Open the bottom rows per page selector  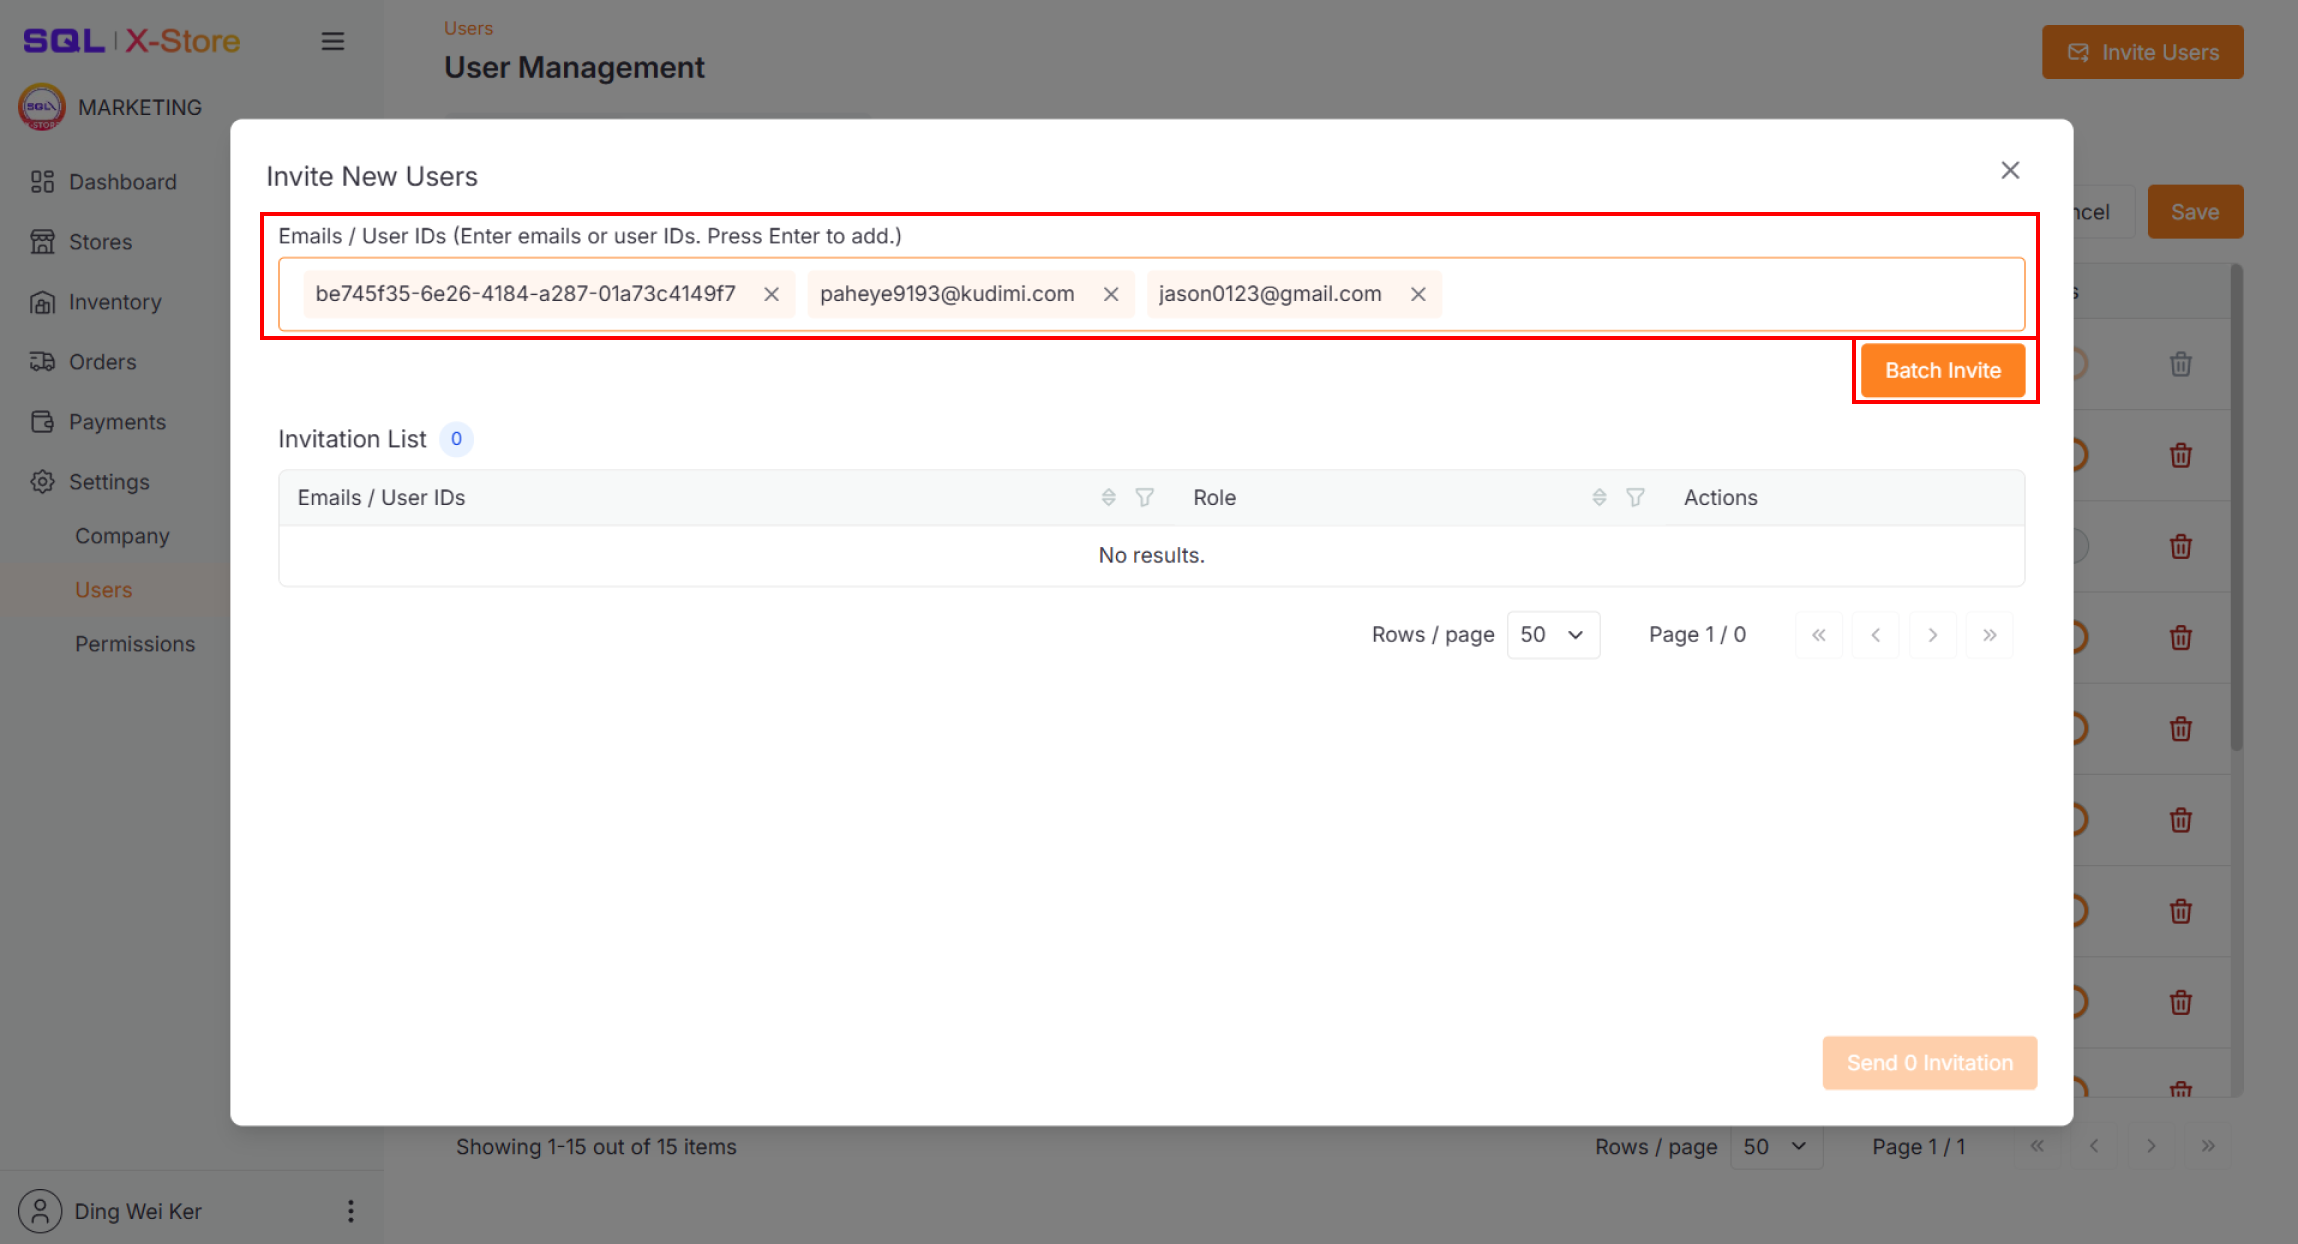[1776, 1146]
